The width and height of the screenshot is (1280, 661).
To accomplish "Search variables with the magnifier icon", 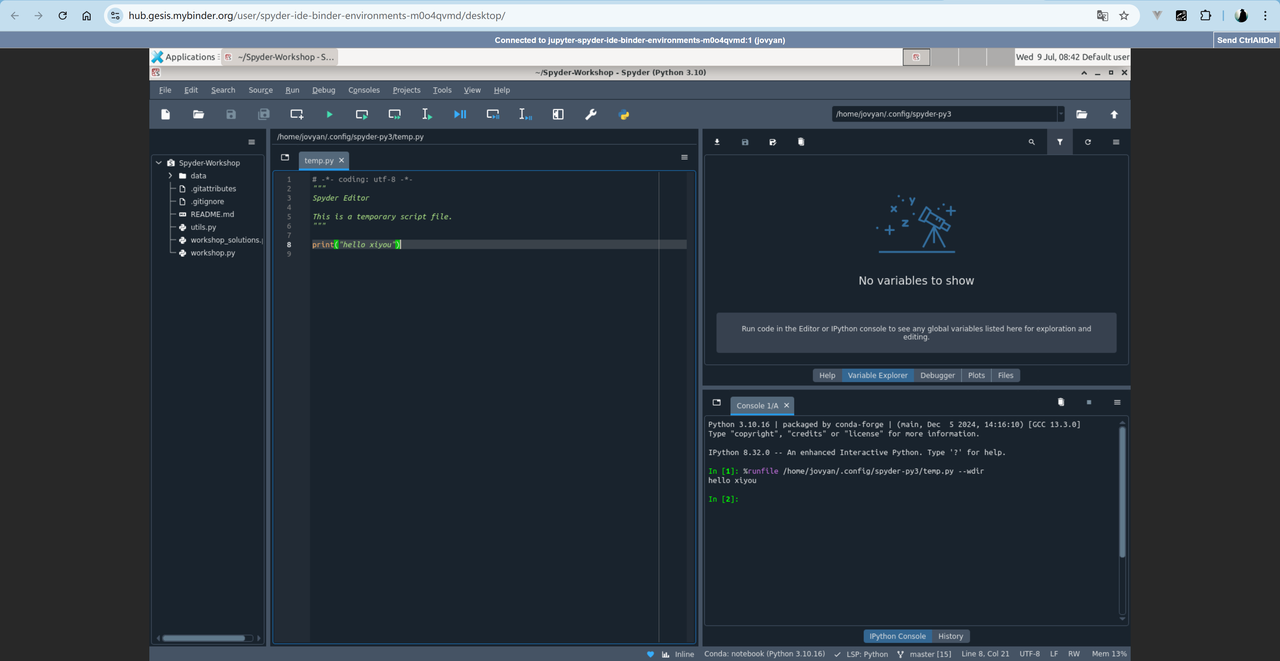I will pos(1032,142).
